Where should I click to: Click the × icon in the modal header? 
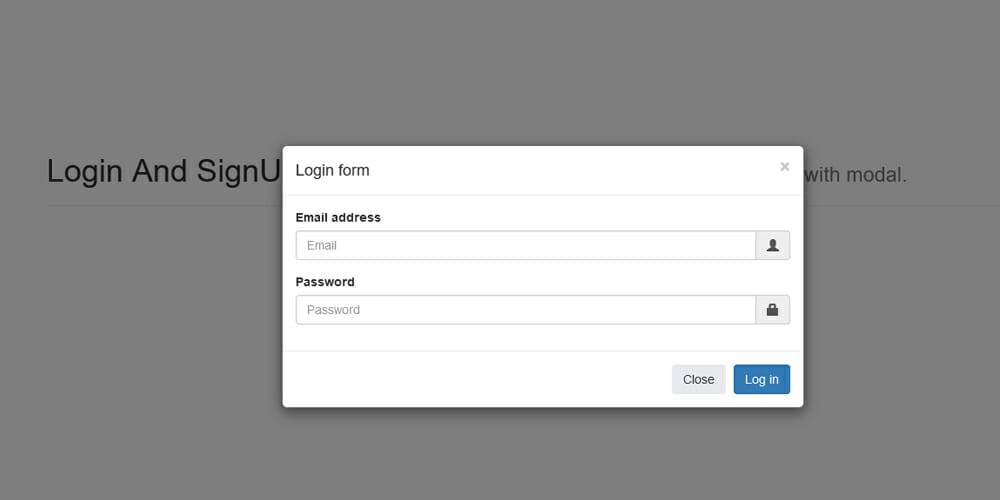coord(784,167)
